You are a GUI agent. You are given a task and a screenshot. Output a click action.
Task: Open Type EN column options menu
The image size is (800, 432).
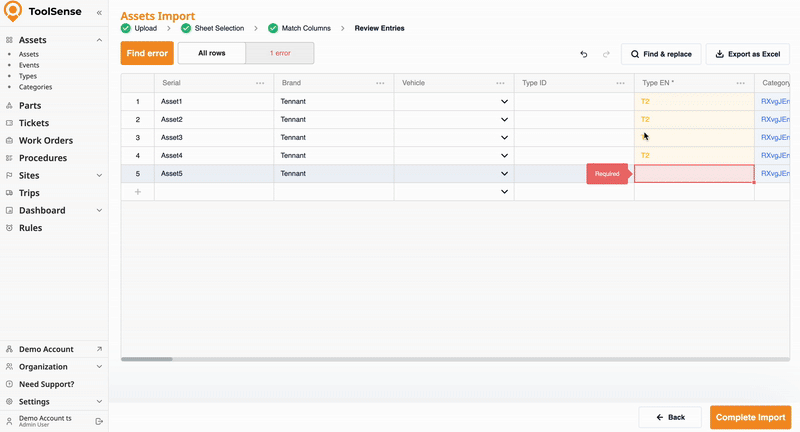pyautogui.click(x=741, y=83)
